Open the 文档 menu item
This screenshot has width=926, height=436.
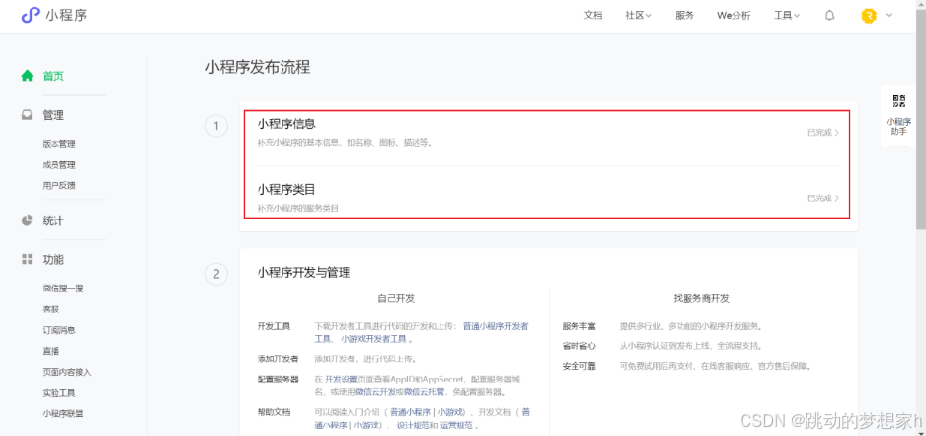(x=593, y=16)
